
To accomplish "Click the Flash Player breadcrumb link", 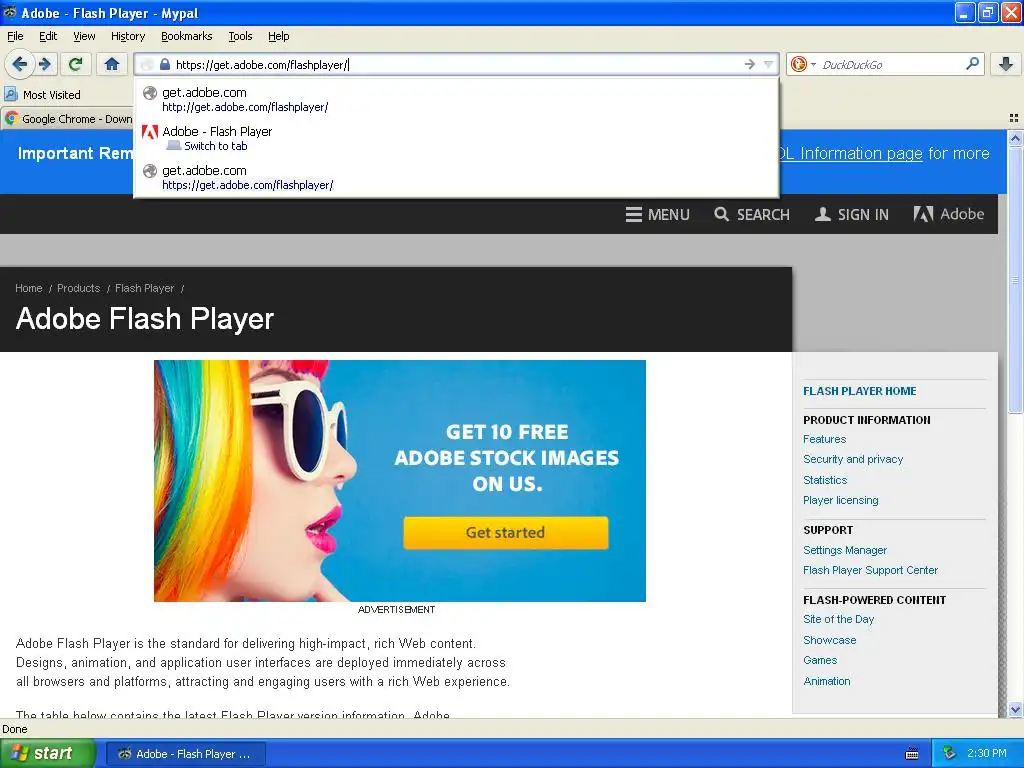I will tap(144, 288).
